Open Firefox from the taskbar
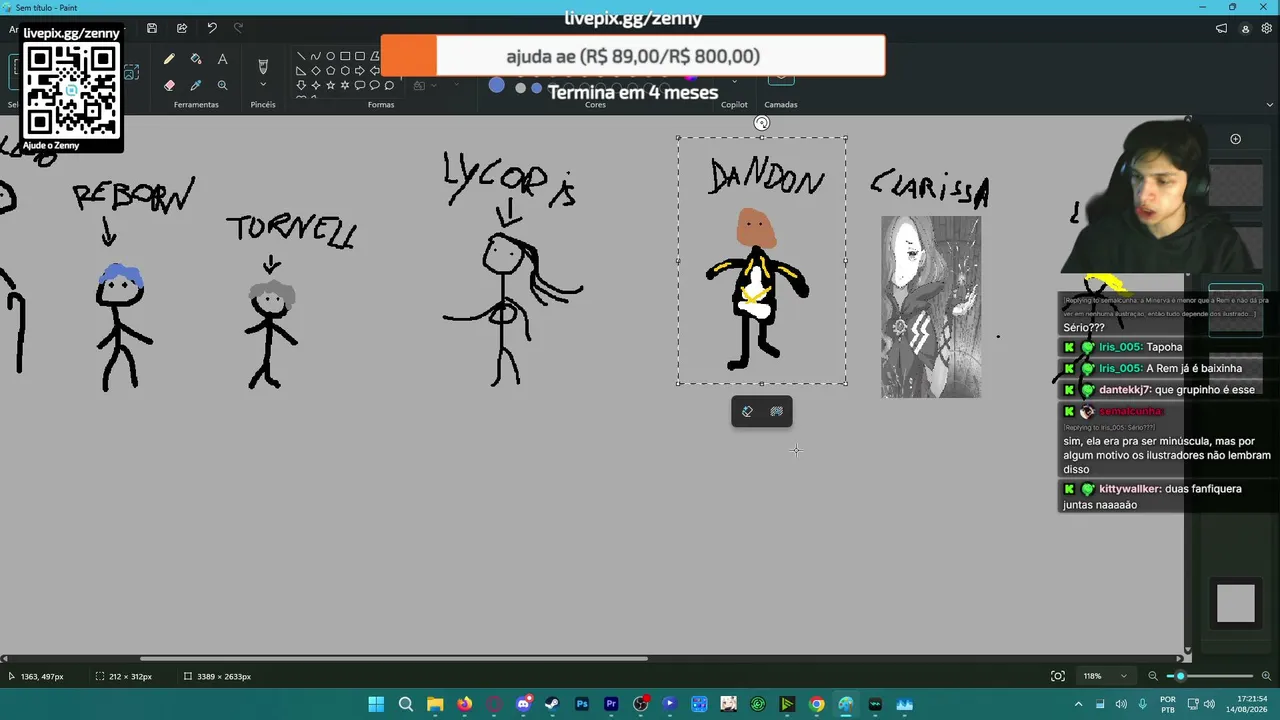 464,704
